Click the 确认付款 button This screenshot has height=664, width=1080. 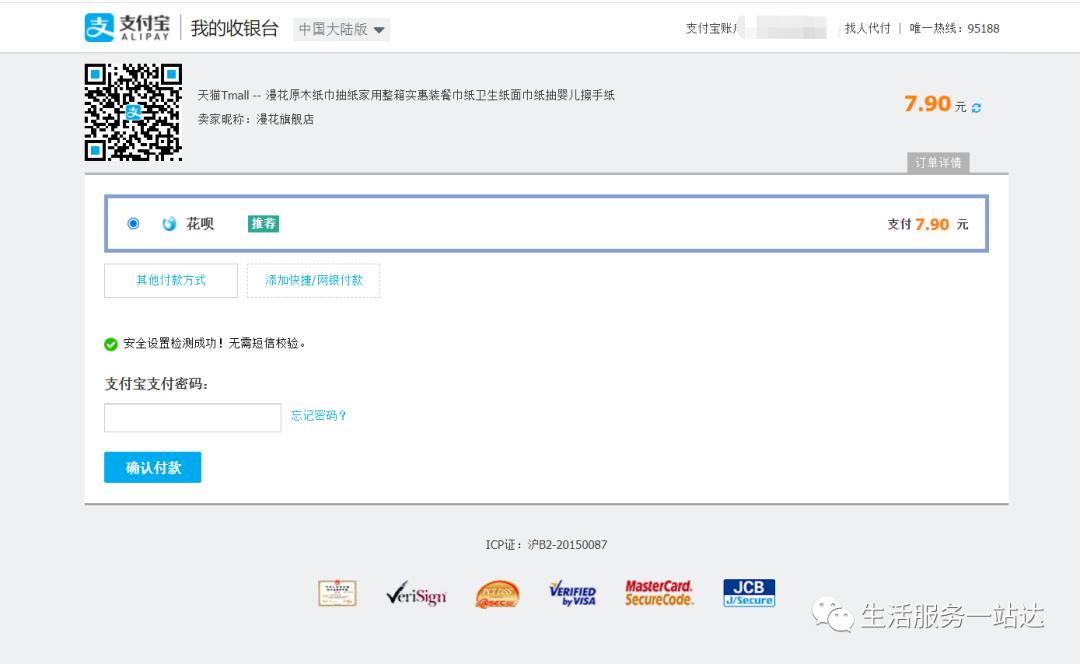(152, 468)
